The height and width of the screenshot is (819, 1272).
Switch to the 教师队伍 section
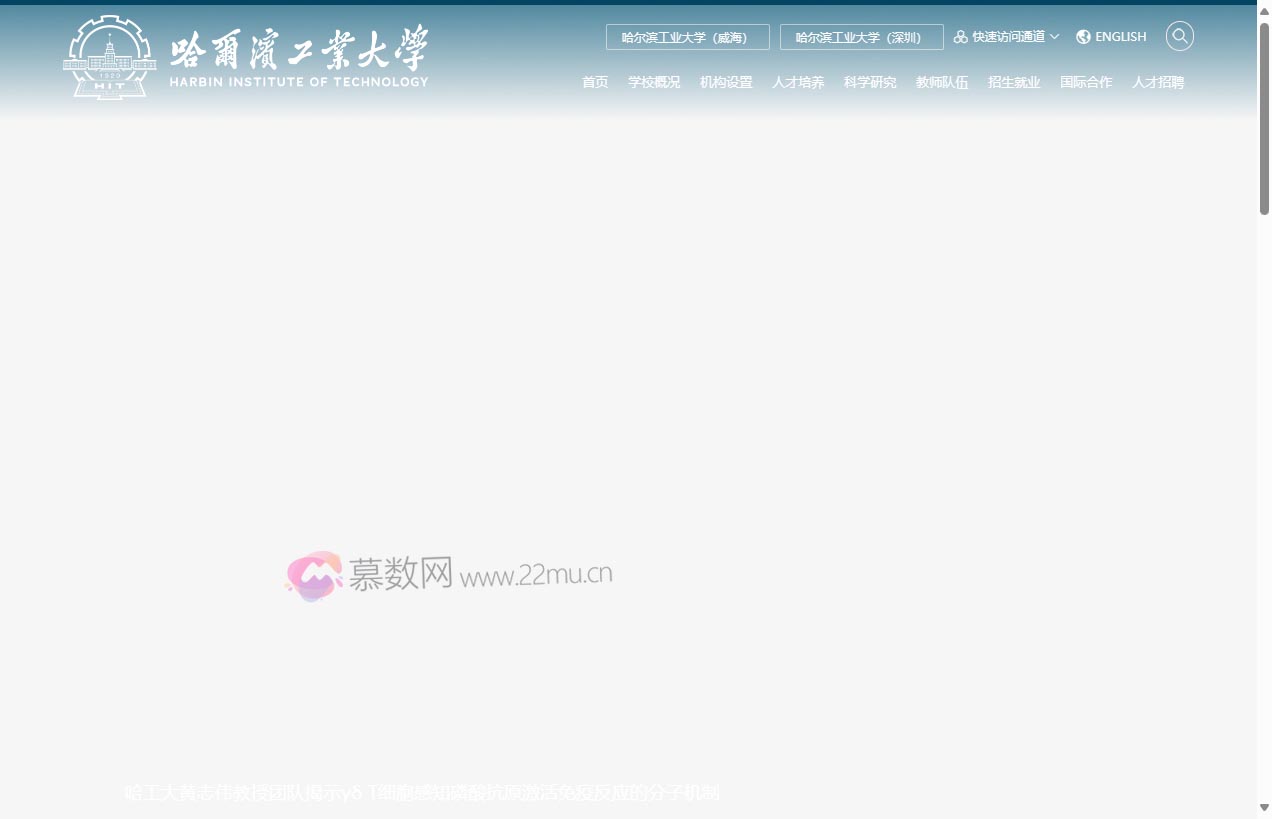(942, 82)
